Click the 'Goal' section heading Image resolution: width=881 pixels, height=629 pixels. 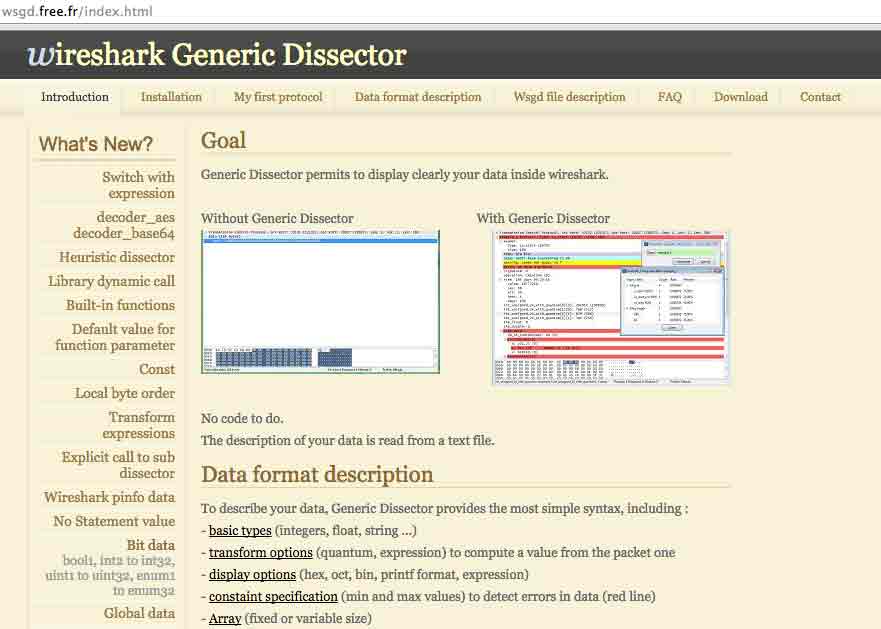pyautogui.click(x=224, y=140)
